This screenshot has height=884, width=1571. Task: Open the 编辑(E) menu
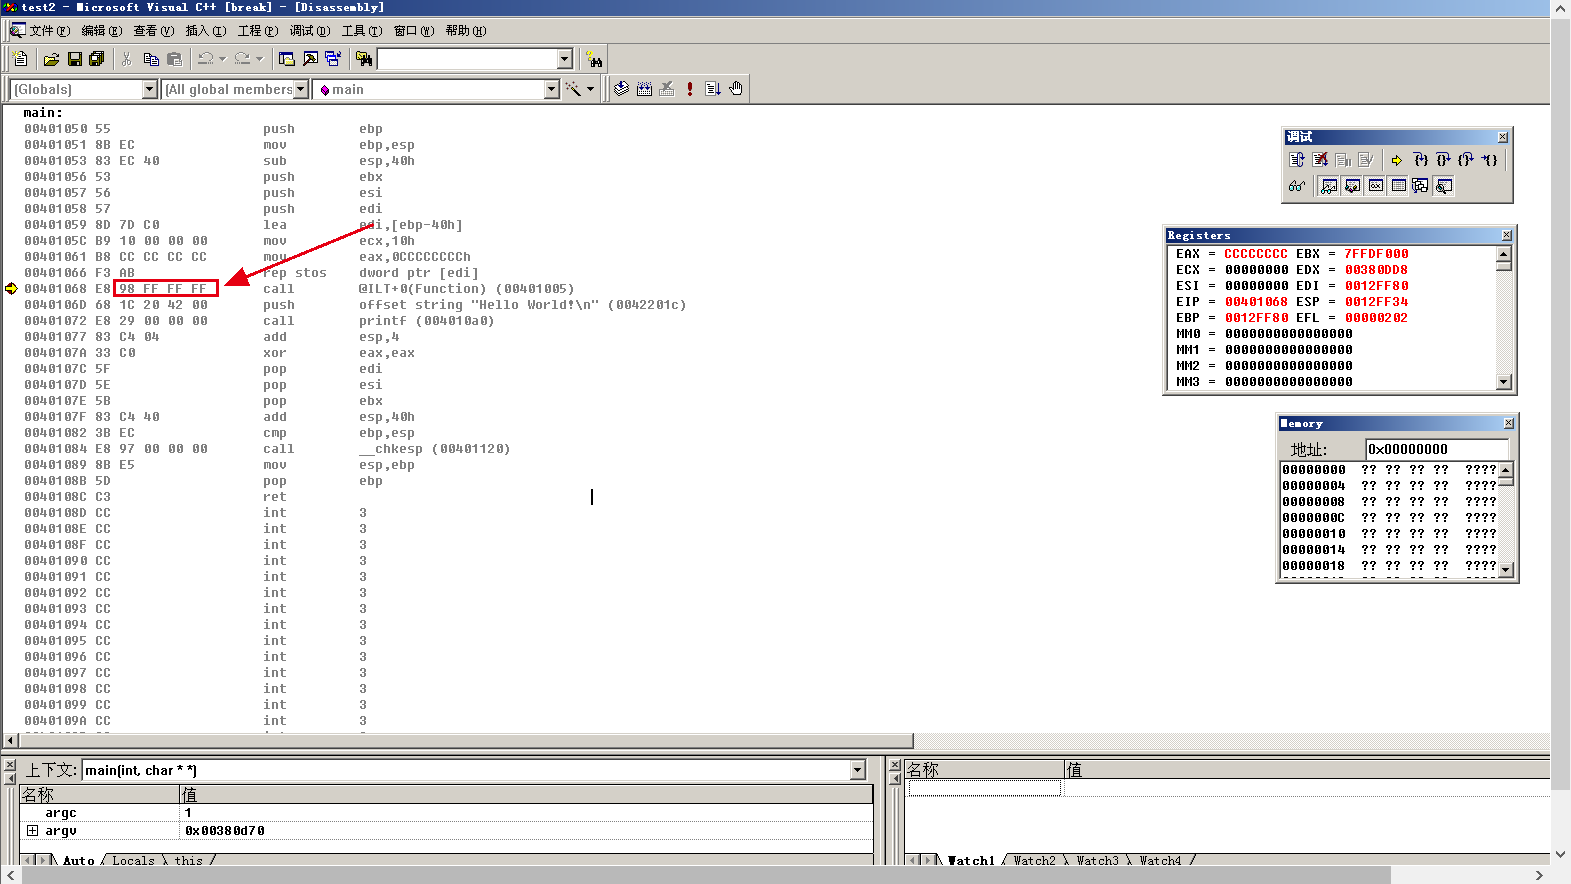102,31
